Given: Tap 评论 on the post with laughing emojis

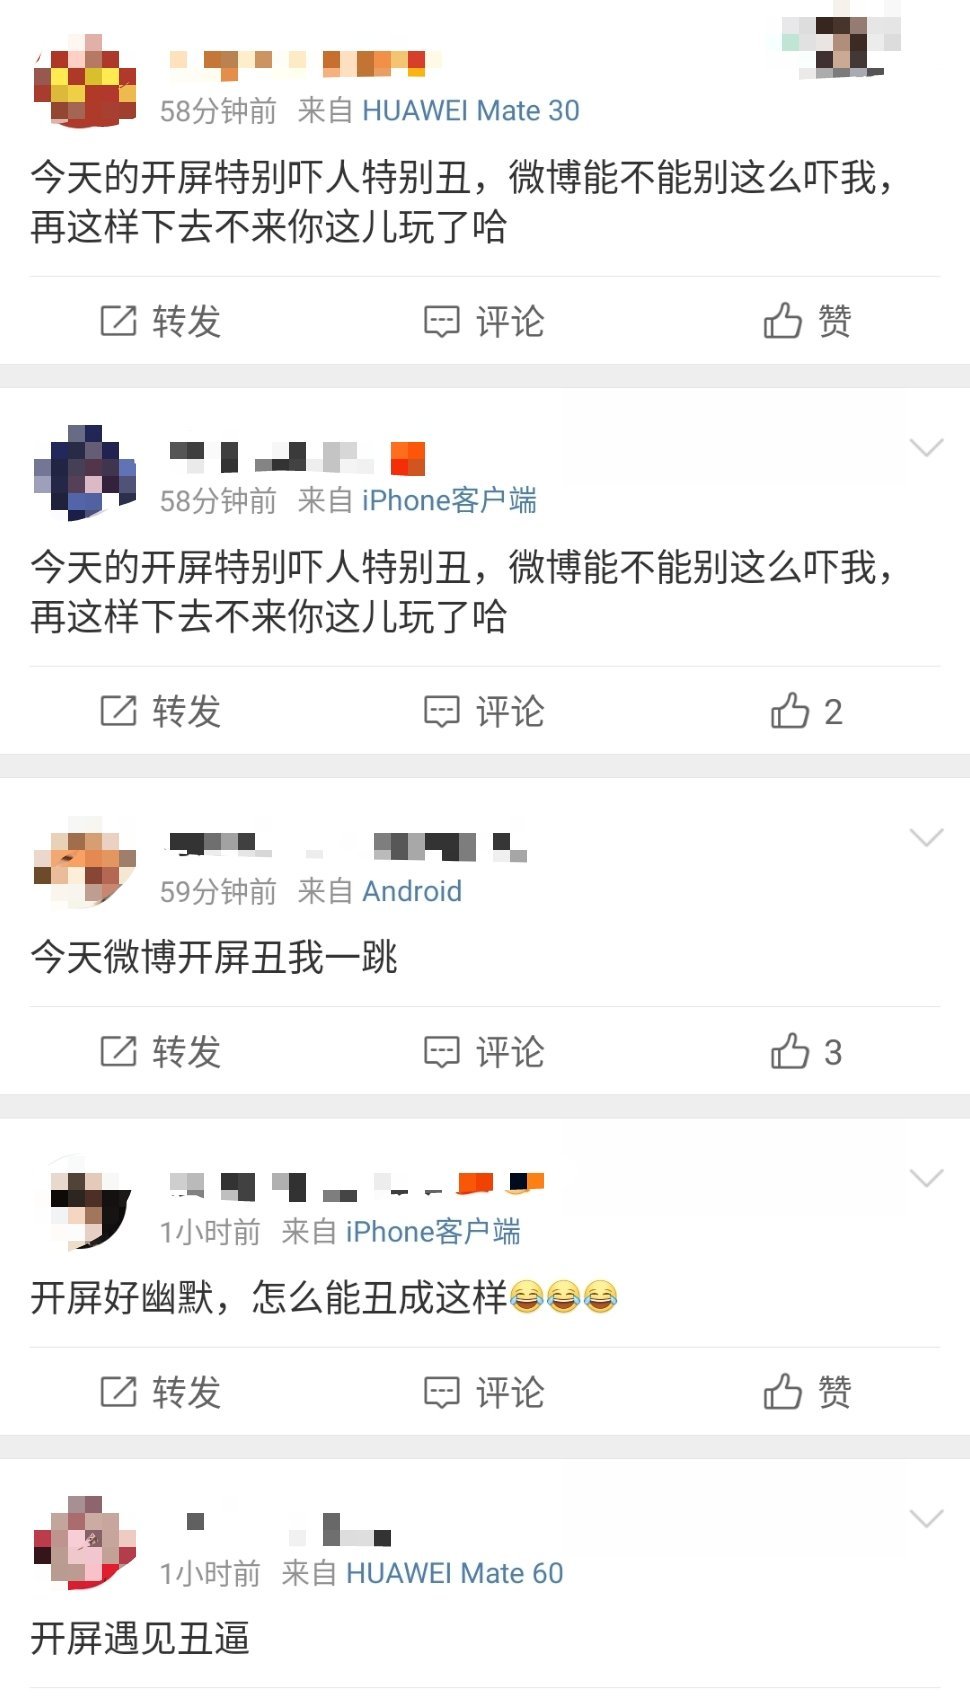Looking at the screenshot, I should tap(484, 1391).
